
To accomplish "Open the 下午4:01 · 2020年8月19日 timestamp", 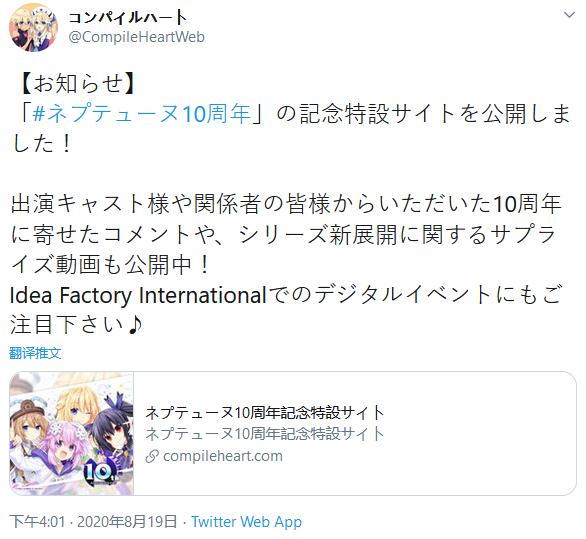I will click(93, 521).
